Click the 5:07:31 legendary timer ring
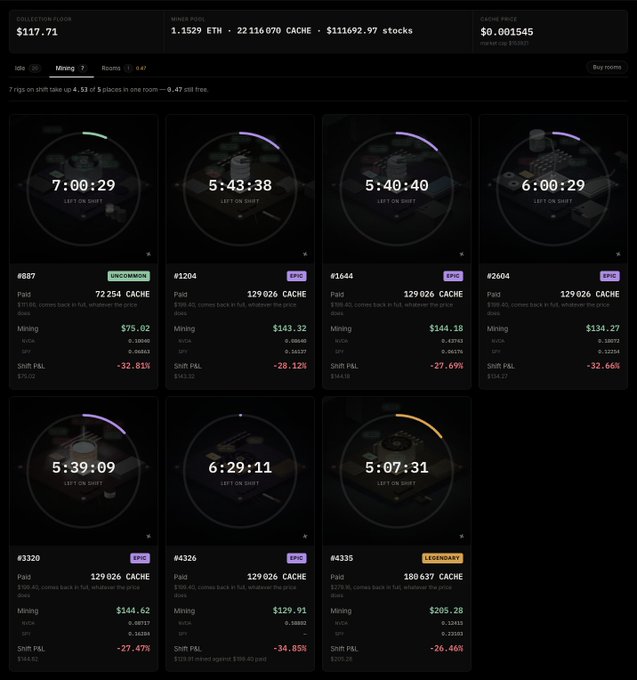This screenshot has height=680, width=637. pos(396,471)
